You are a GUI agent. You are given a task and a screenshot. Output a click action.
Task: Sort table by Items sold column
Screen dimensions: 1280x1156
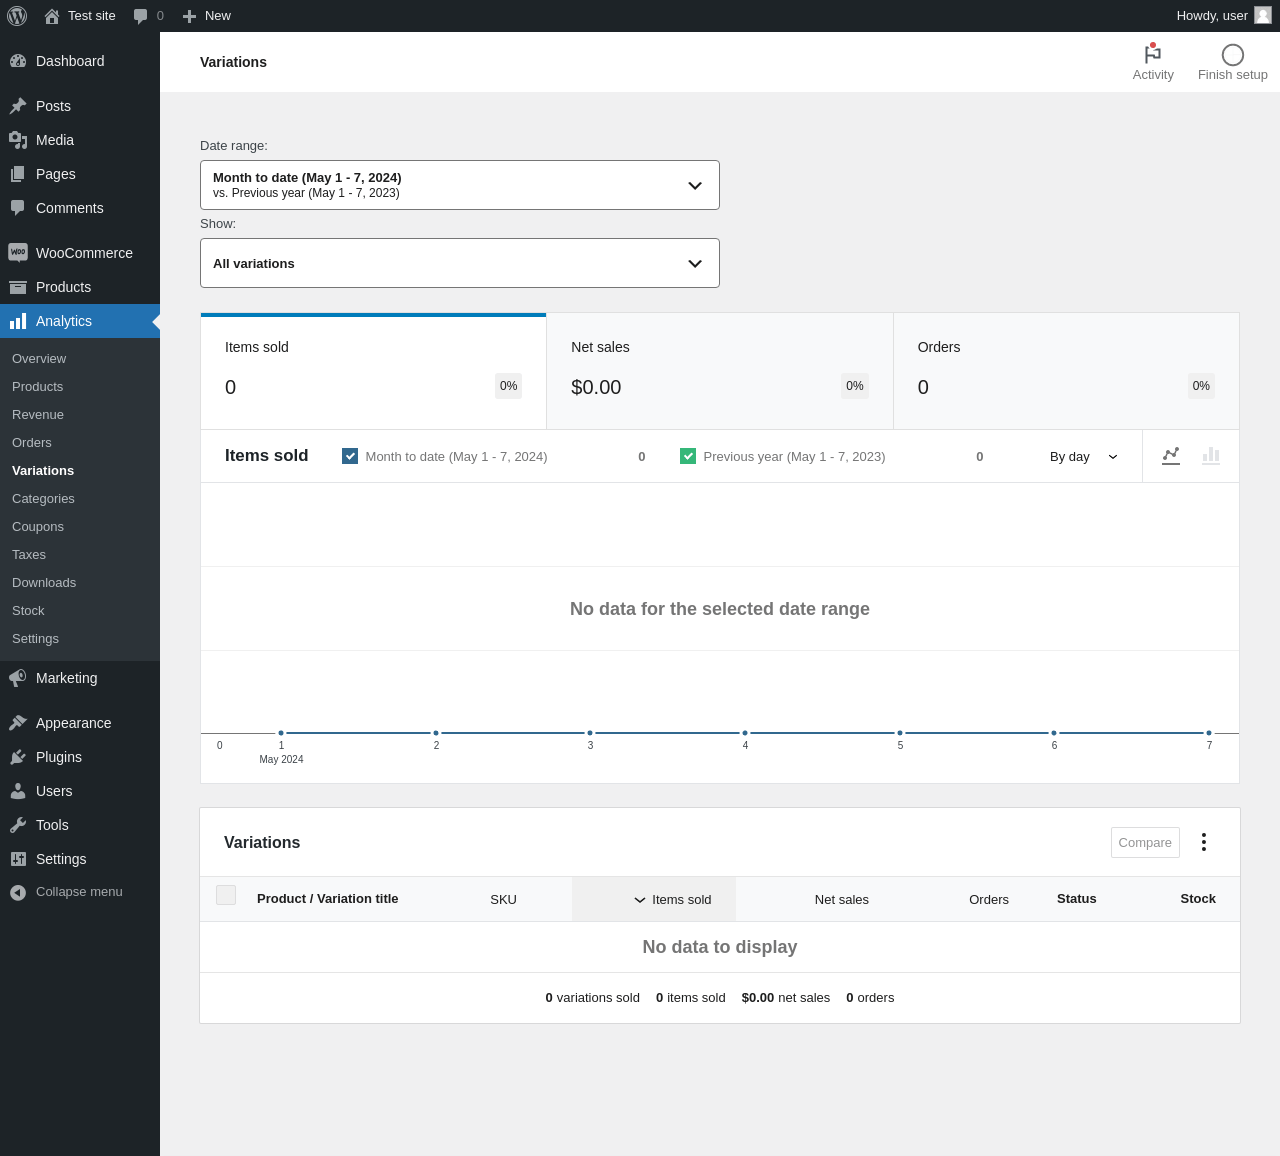(672, 900)
